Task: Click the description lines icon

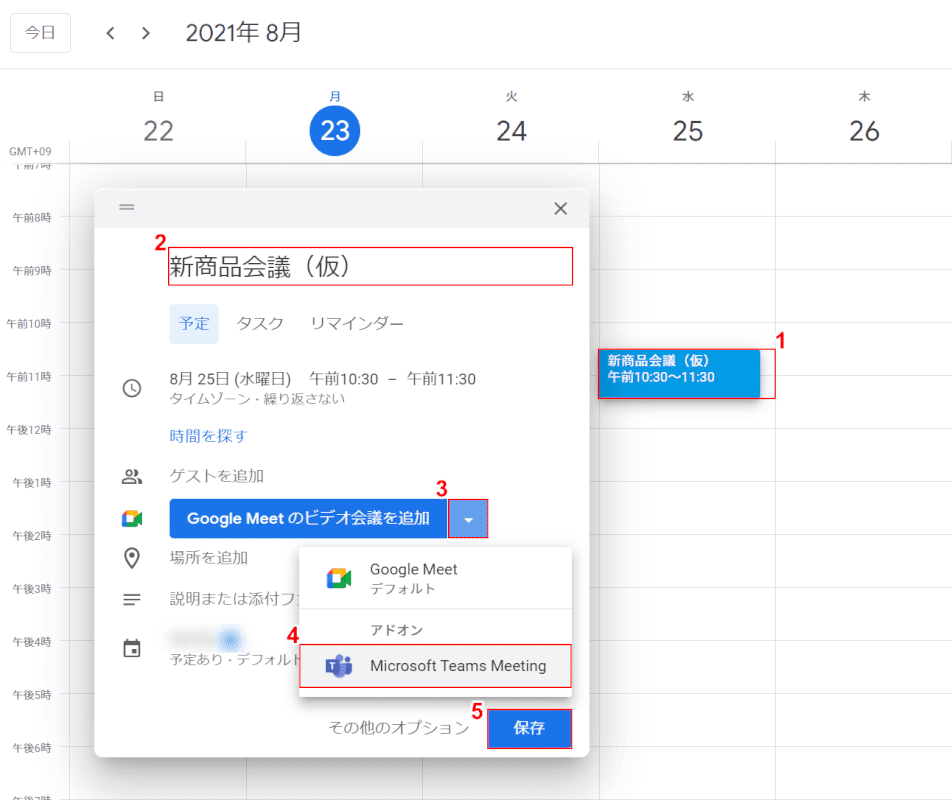Action: pyautogui.click(x=132, y=600)
